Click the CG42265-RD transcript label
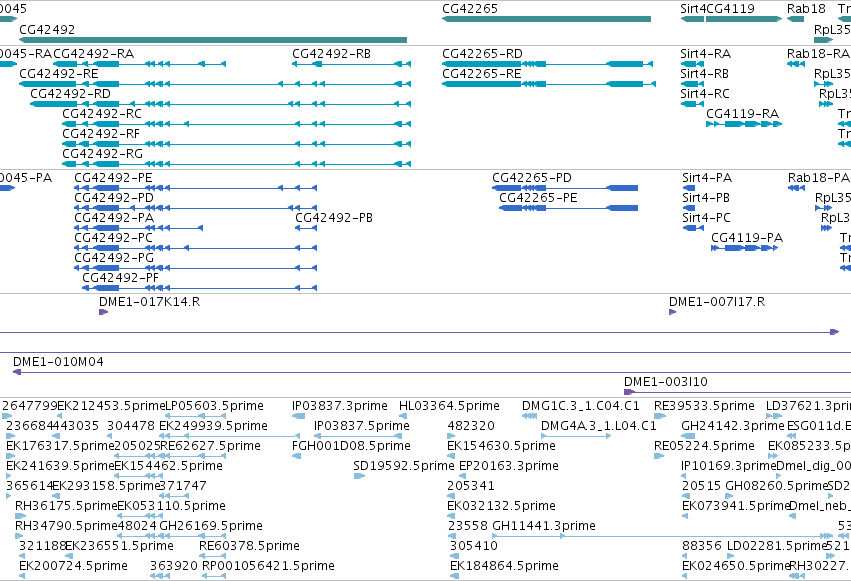Image resolution: width=851 pixels, height=581 pixels. coord(482,54)
